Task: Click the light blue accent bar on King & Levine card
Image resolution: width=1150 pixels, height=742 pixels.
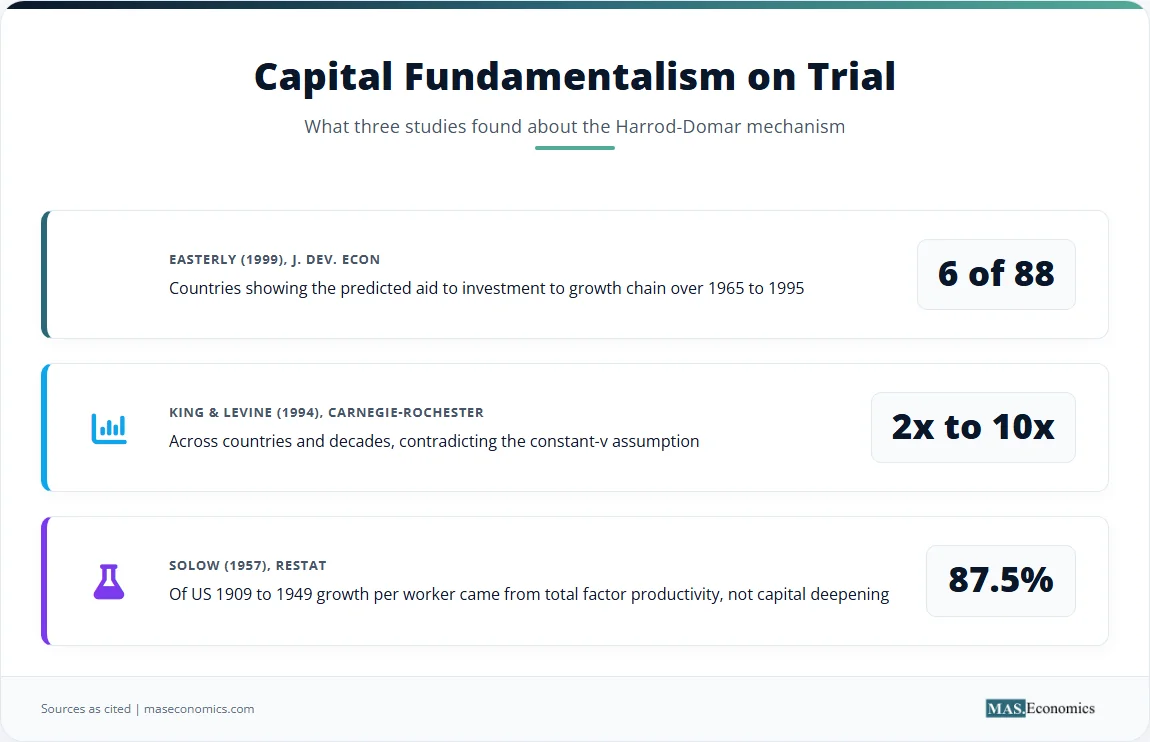Action: tap(45, 427)
